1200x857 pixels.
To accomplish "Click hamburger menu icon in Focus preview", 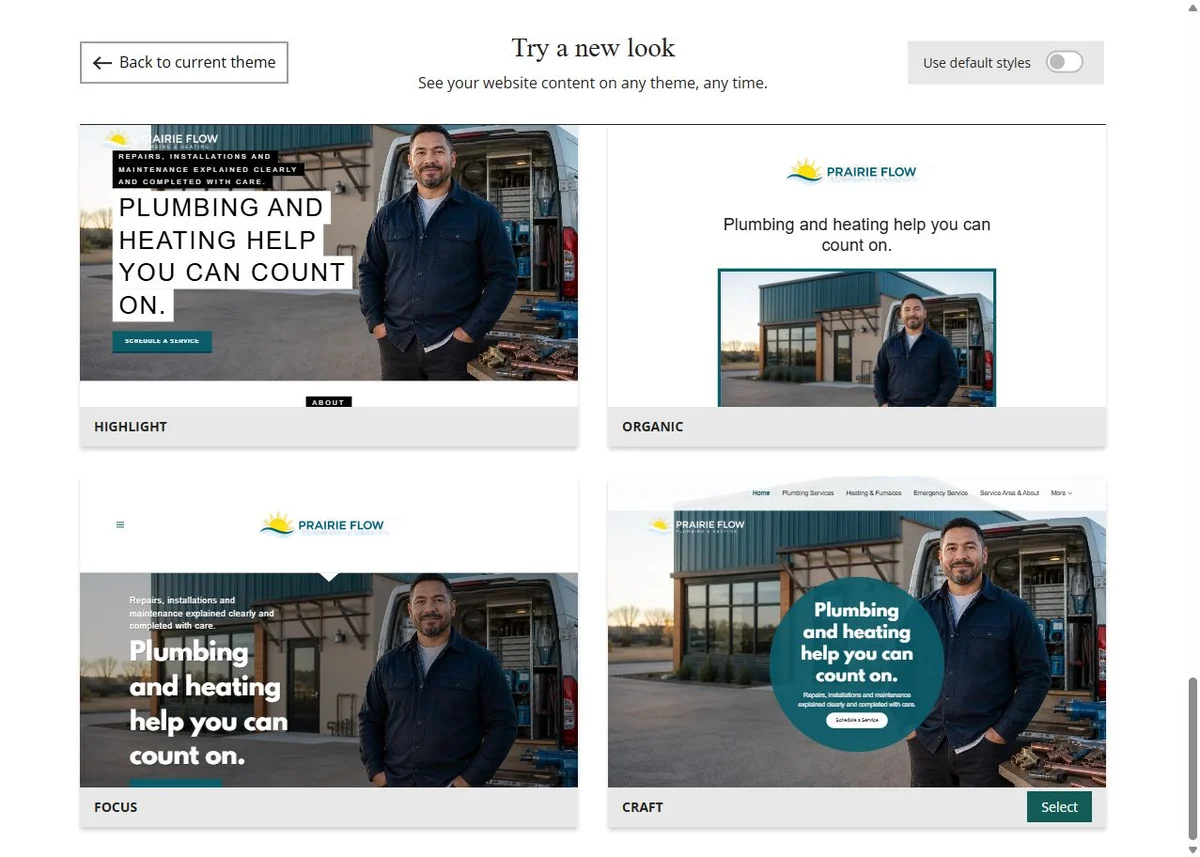I will (x=120, y=525).
